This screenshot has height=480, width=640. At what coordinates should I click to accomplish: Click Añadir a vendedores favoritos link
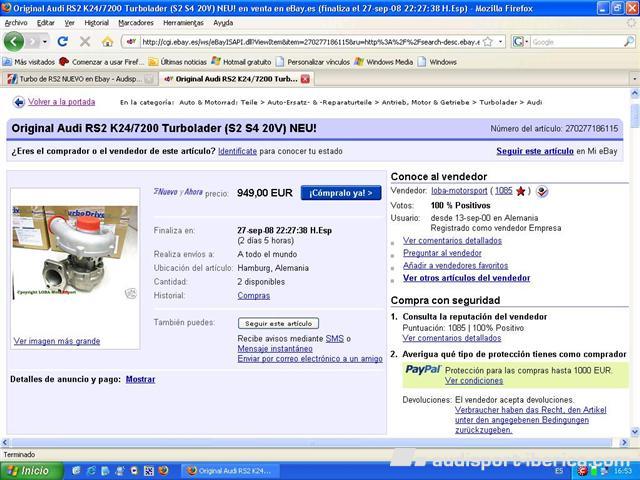pyautogui.click(x=456, y=265)
